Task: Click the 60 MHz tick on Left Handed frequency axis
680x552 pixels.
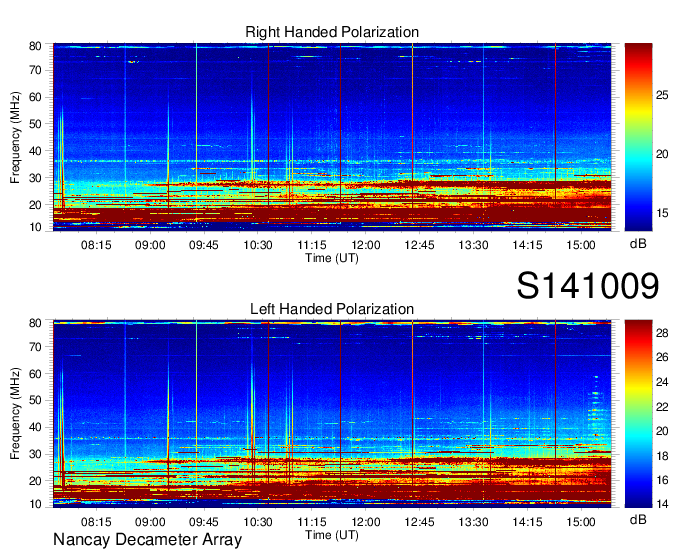Action: [x=35, y=374]
